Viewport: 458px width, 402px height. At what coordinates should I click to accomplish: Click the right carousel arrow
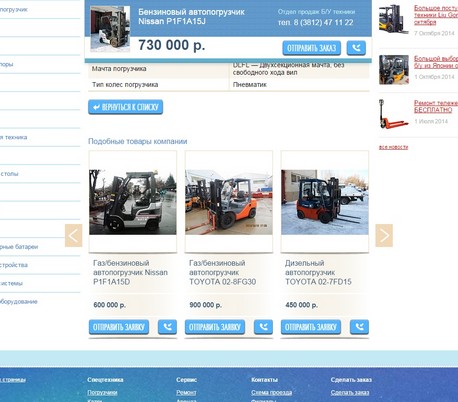(x=384, y=235)
